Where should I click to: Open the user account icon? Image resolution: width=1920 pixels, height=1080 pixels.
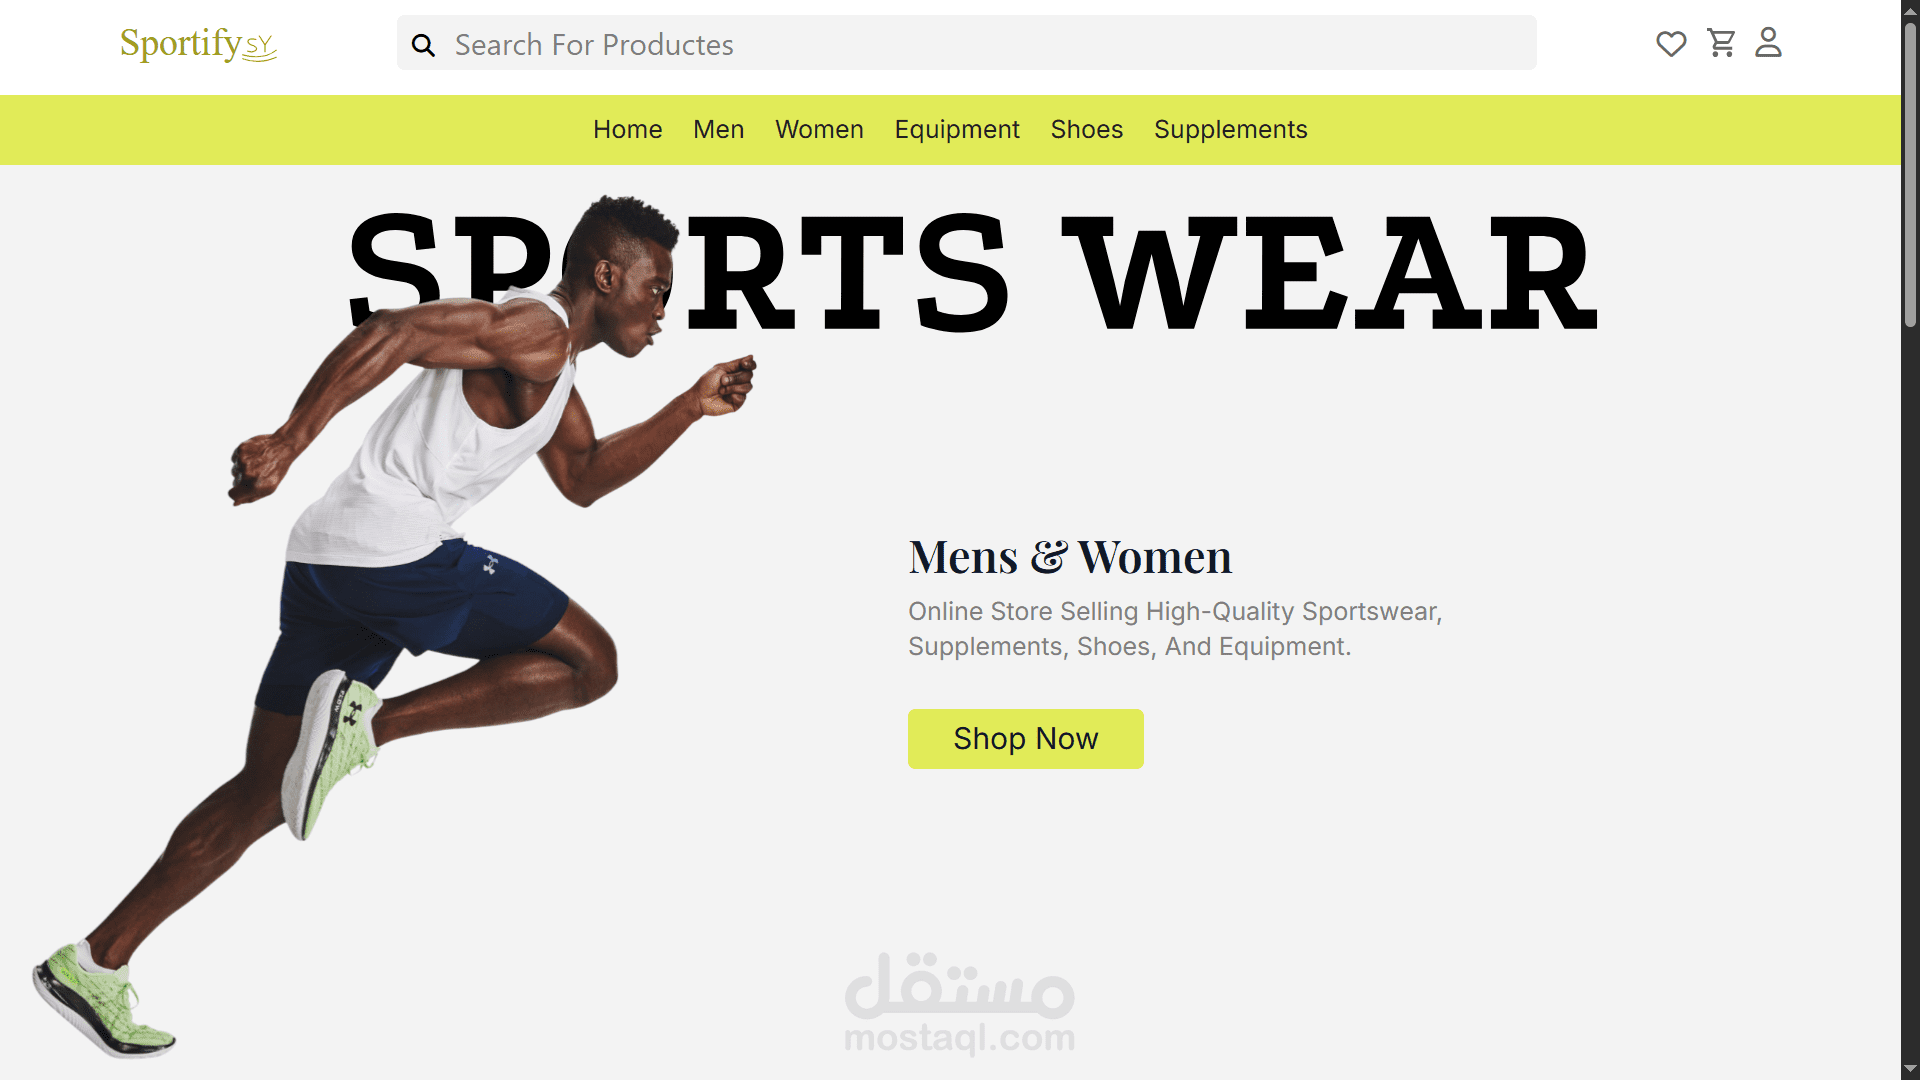pos(1768,42)
